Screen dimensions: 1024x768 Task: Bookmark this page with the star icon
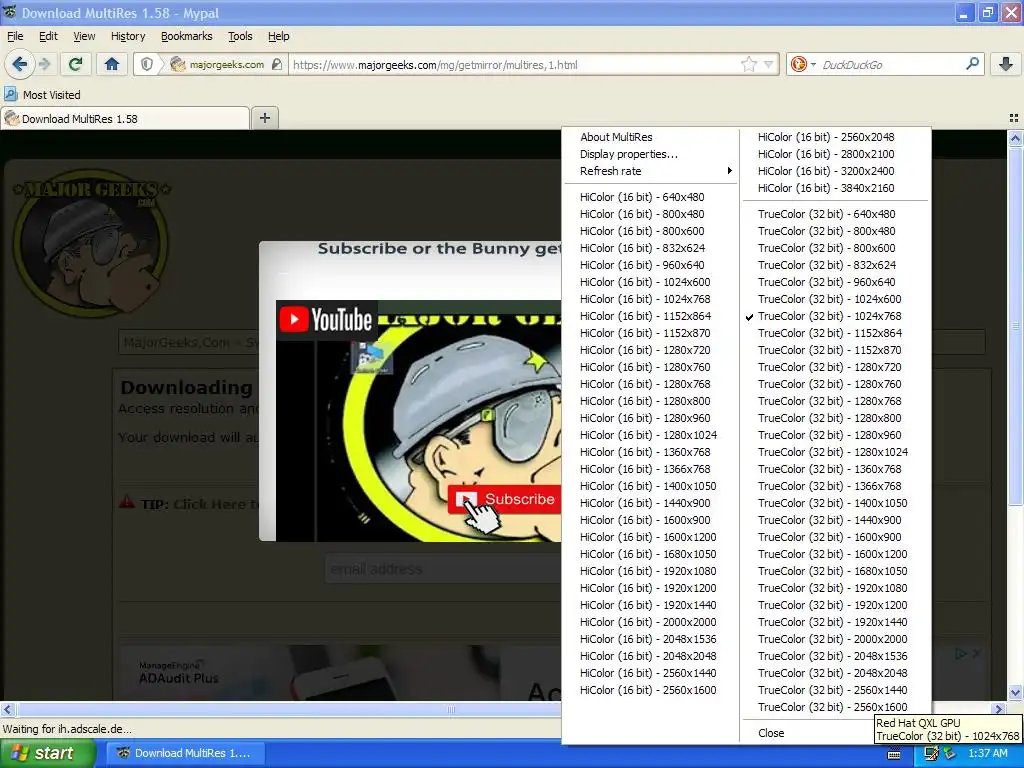[748, 64]
